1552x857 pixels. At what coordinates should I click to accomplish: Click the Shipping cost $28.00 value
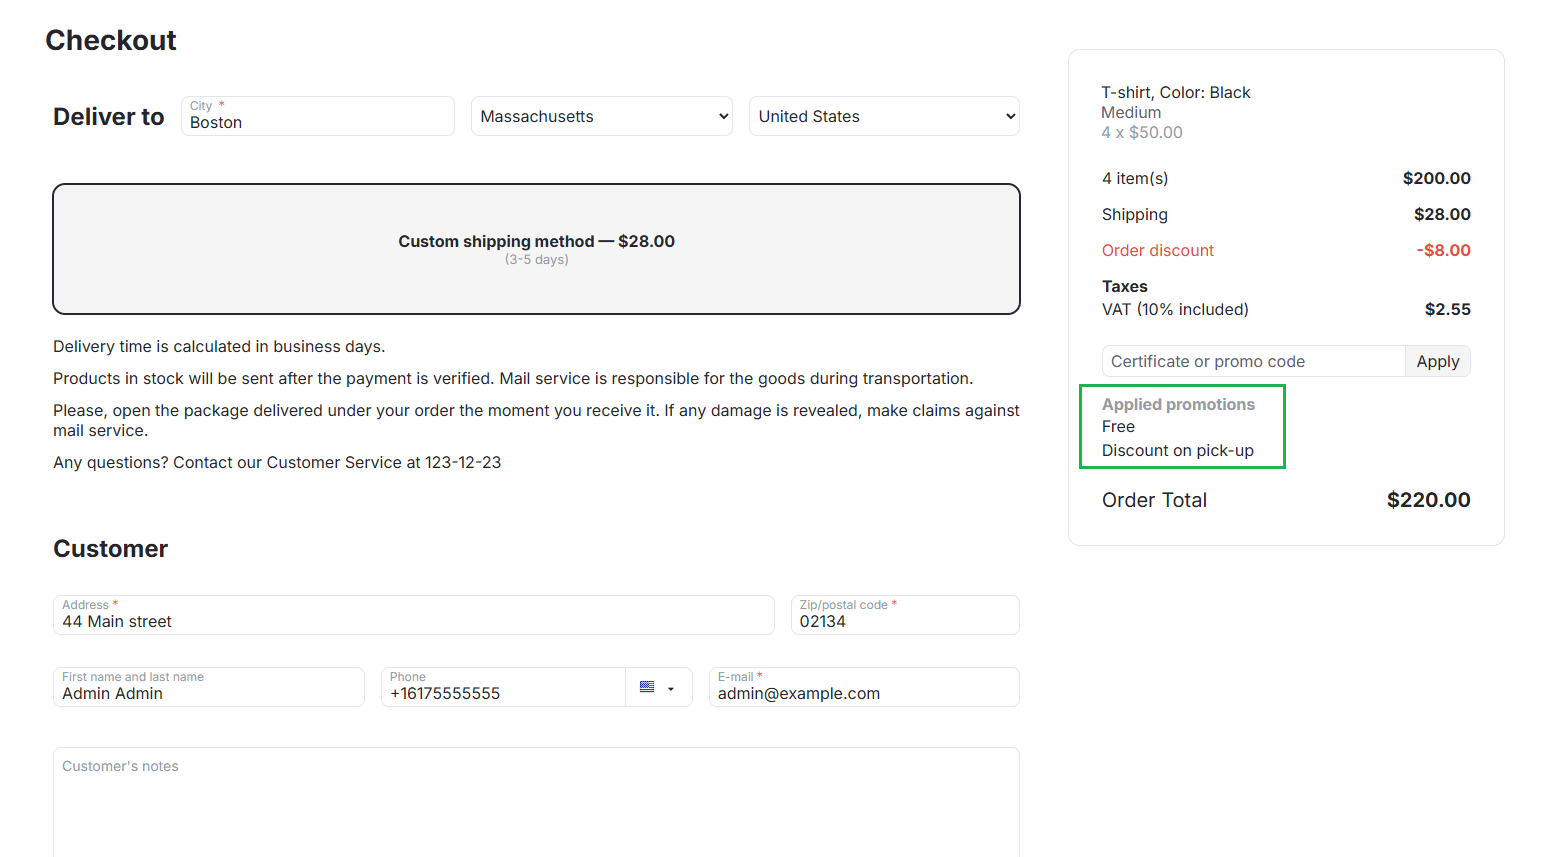tap(1442, 214)
